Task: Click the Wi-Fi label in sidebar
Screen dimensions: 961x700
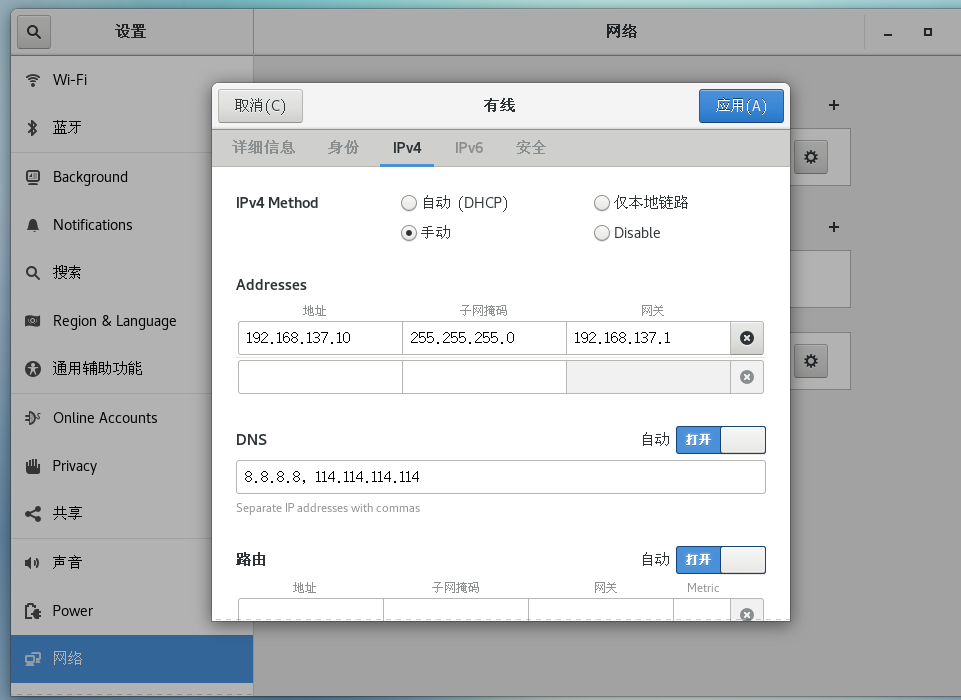Action: pyautogui.click(x=70, y=80)
